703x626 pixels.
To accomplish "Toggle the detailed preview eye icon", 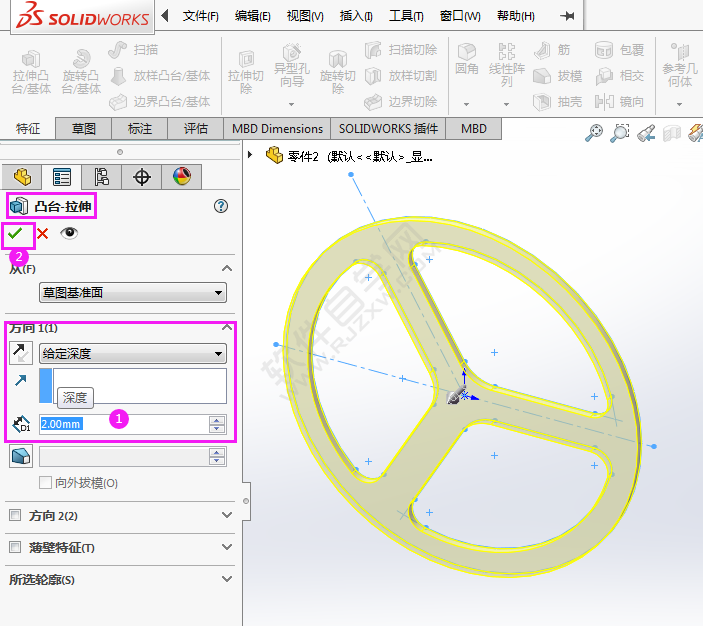I will point(69,233).
